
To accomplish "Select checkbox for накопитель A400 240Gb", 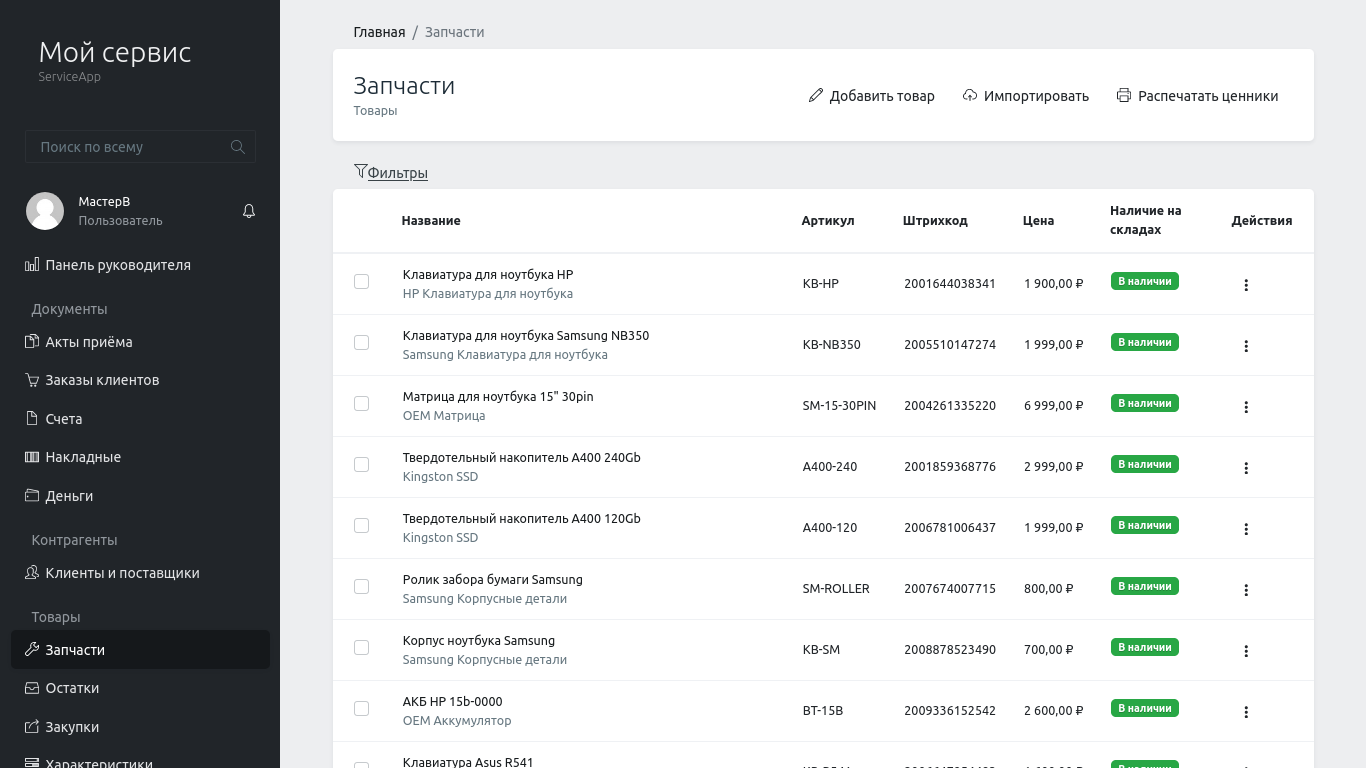I will tap(362, 465).
